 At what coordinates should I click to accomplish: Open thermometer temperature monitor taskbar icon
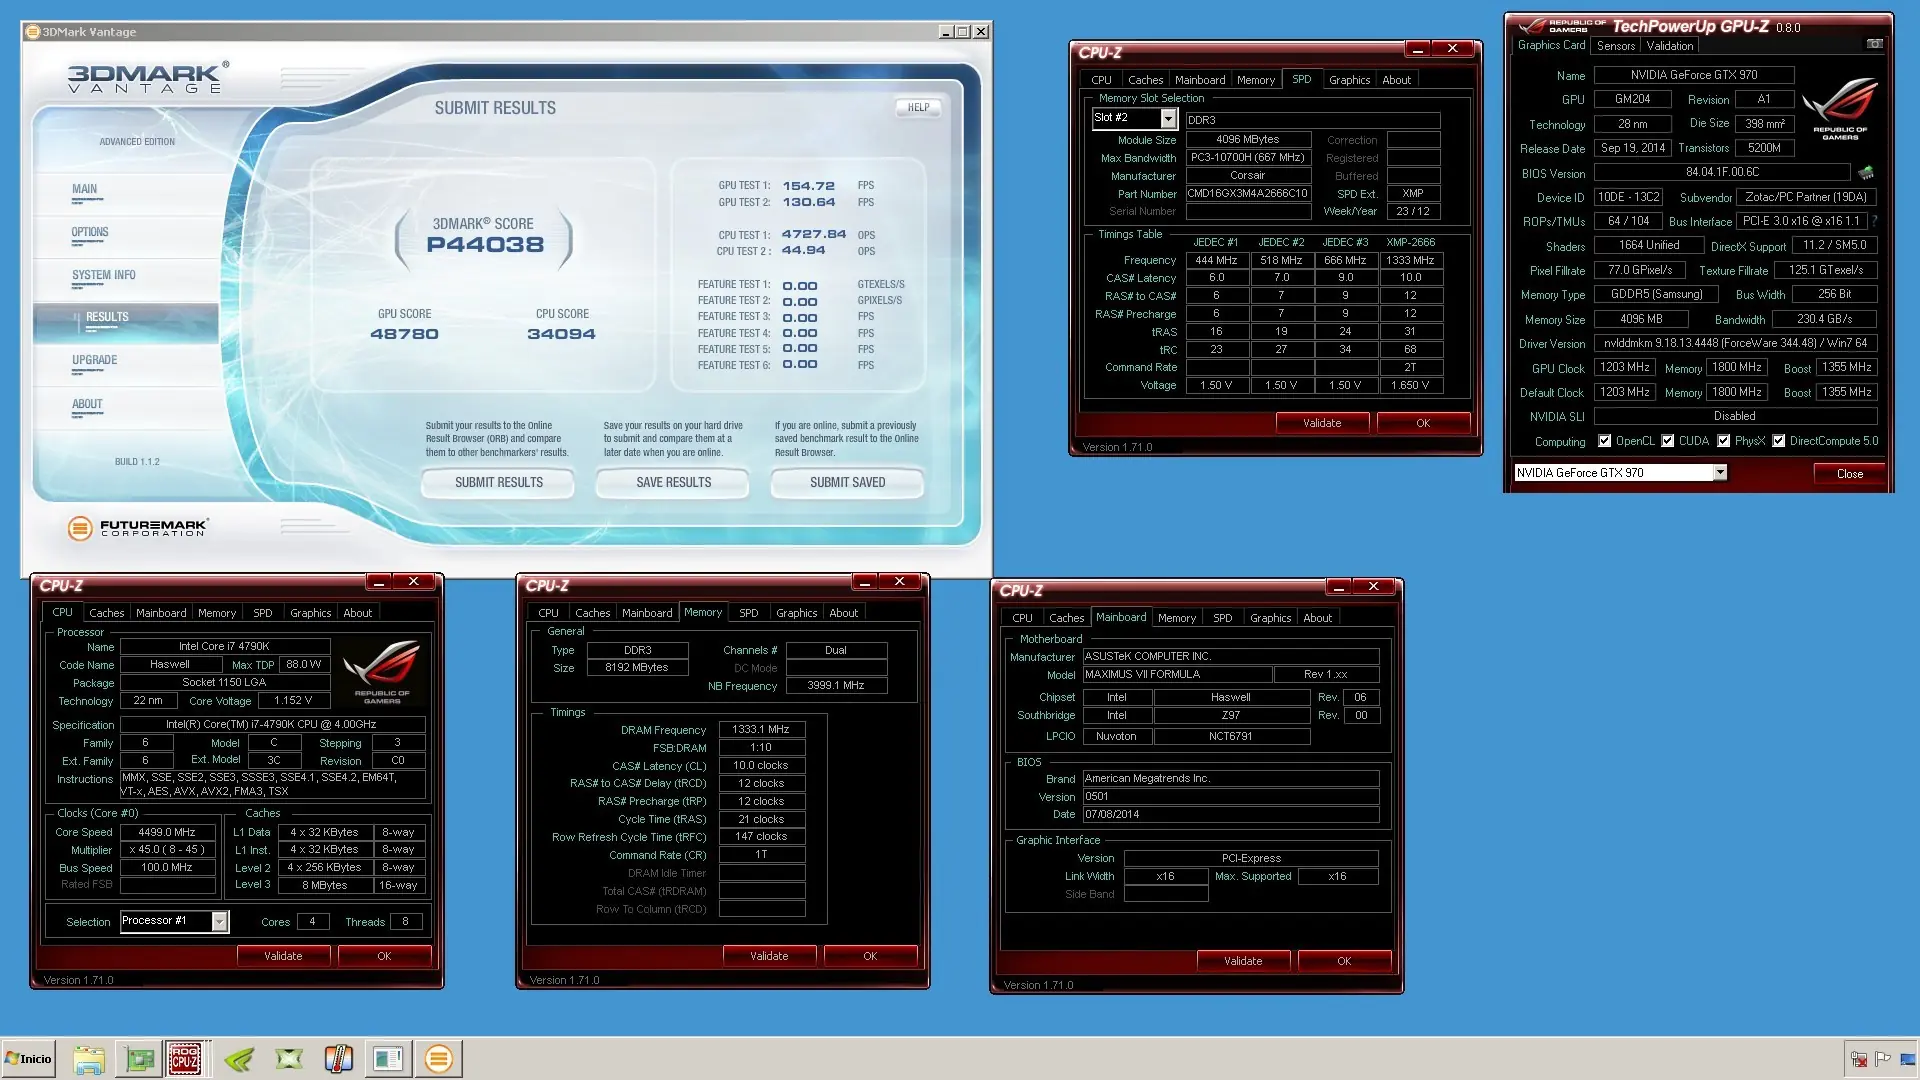(x=339, y=1059)
